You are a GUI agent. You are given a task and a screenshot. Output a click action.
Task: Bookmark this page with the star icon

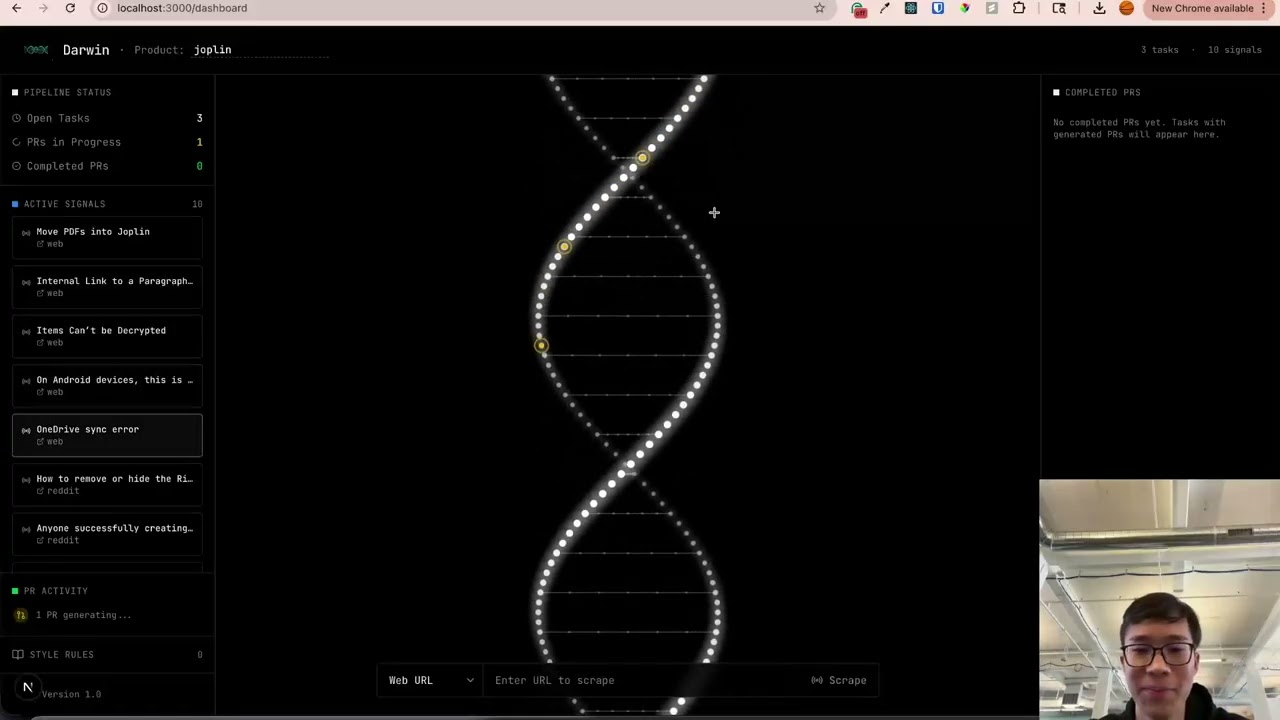pos(819,8)
